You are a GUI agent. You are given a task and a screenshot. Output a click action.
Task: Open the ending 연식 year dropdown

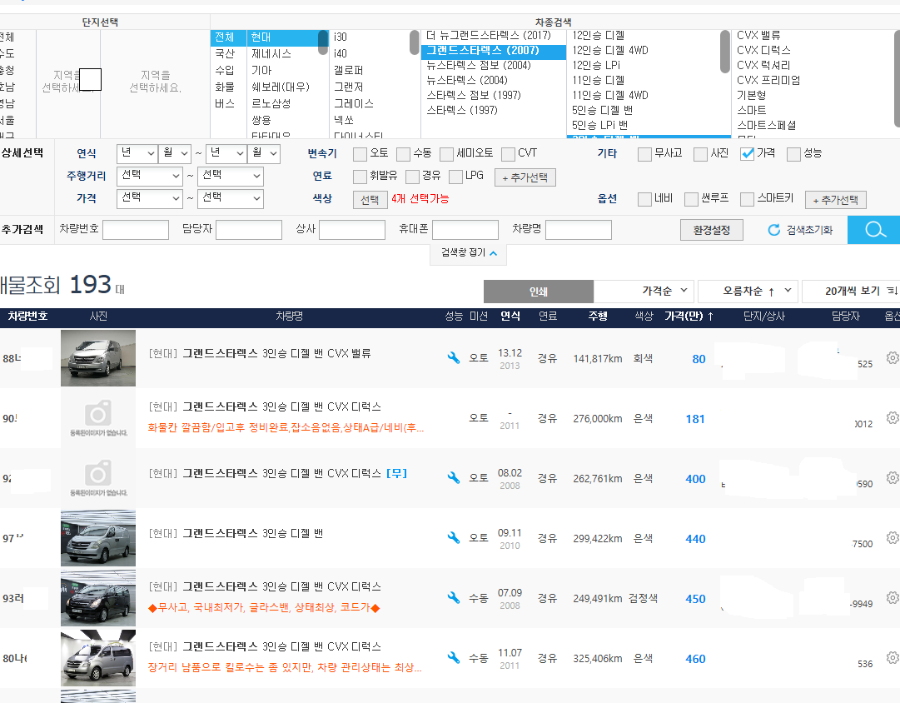pyautogui.click(x=226, y=154)
